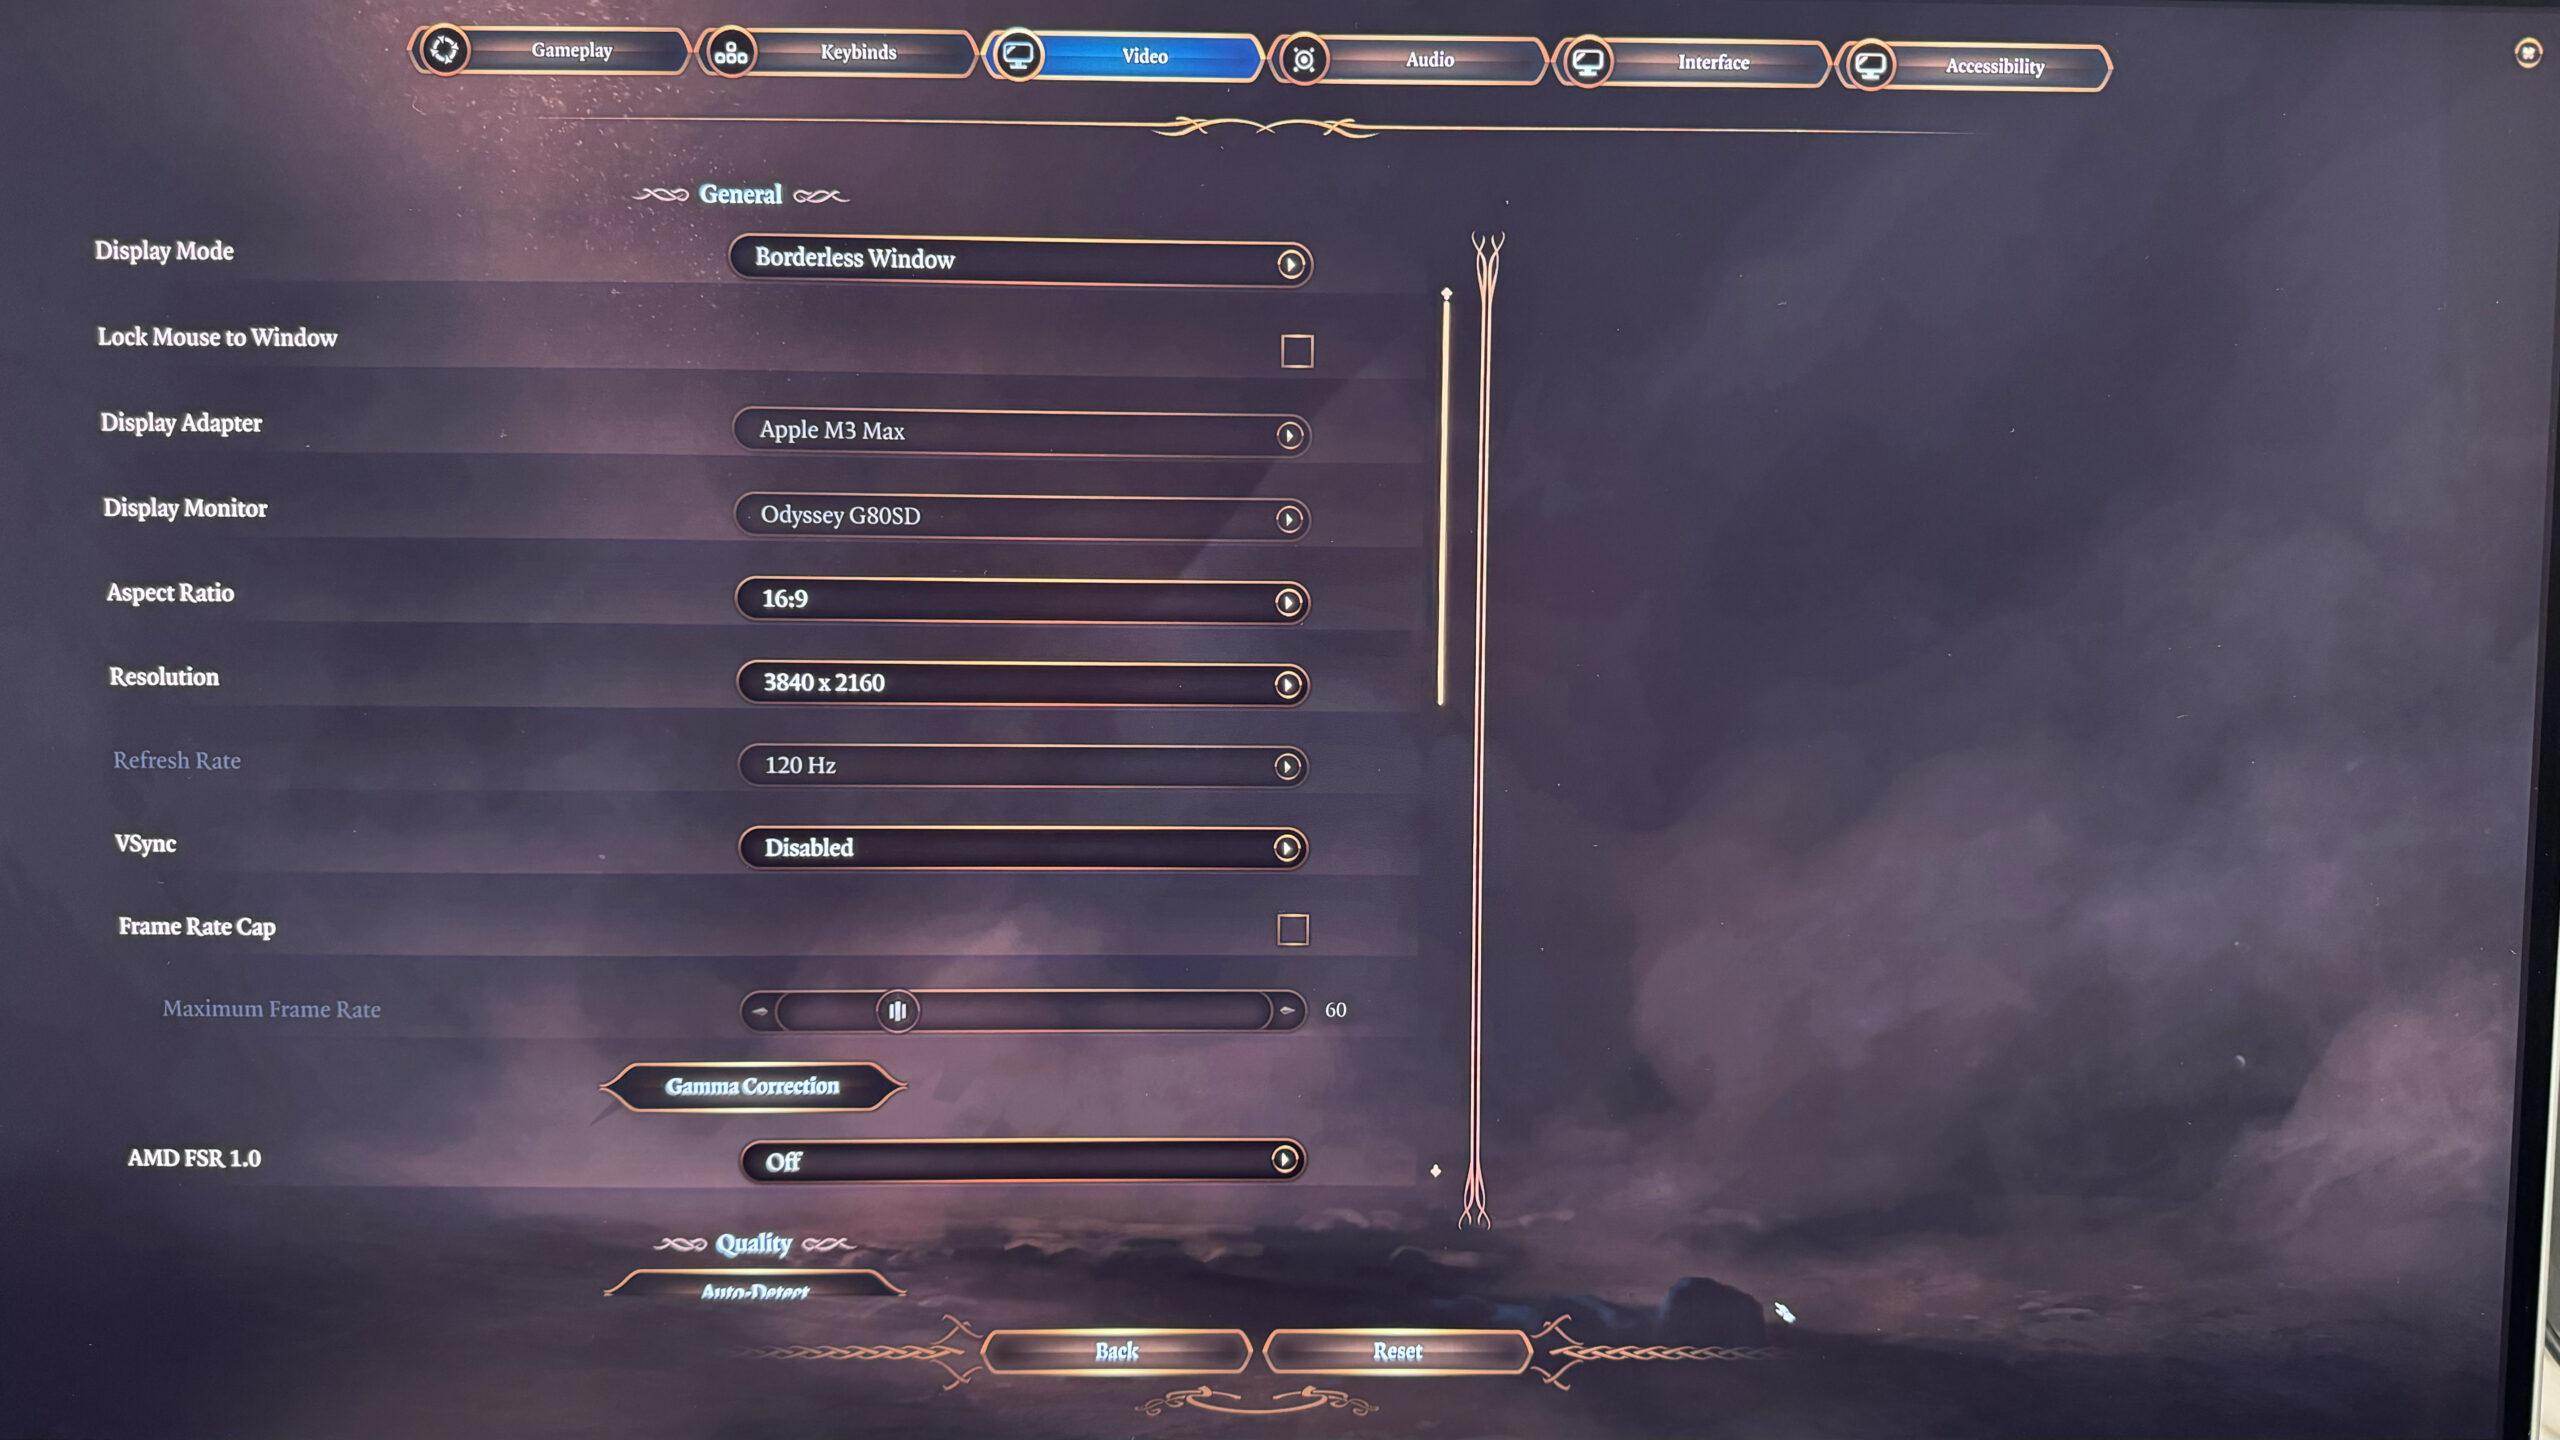Viewport: 2560px width, 1440px height.
Task: Switch to the Gameplay settings tab
Action: pyautogui.click(x=571, y=53)
